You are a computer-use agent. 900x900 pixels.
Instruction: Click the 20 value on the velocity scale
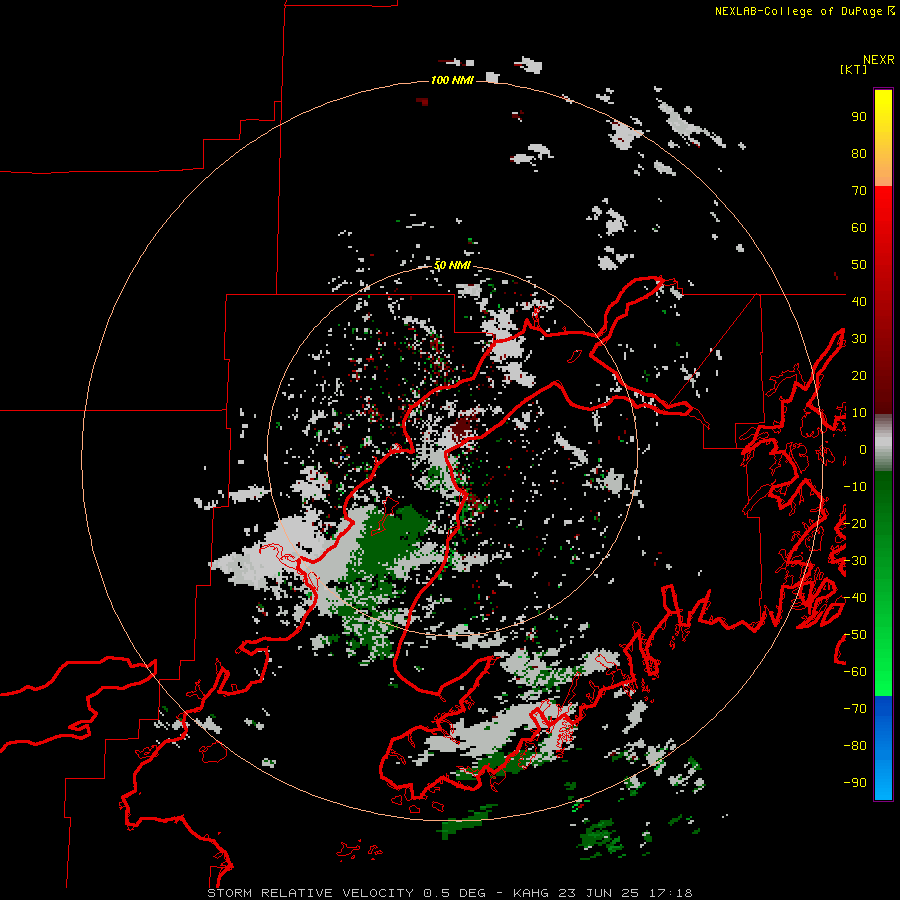click(x=859, y=375)
